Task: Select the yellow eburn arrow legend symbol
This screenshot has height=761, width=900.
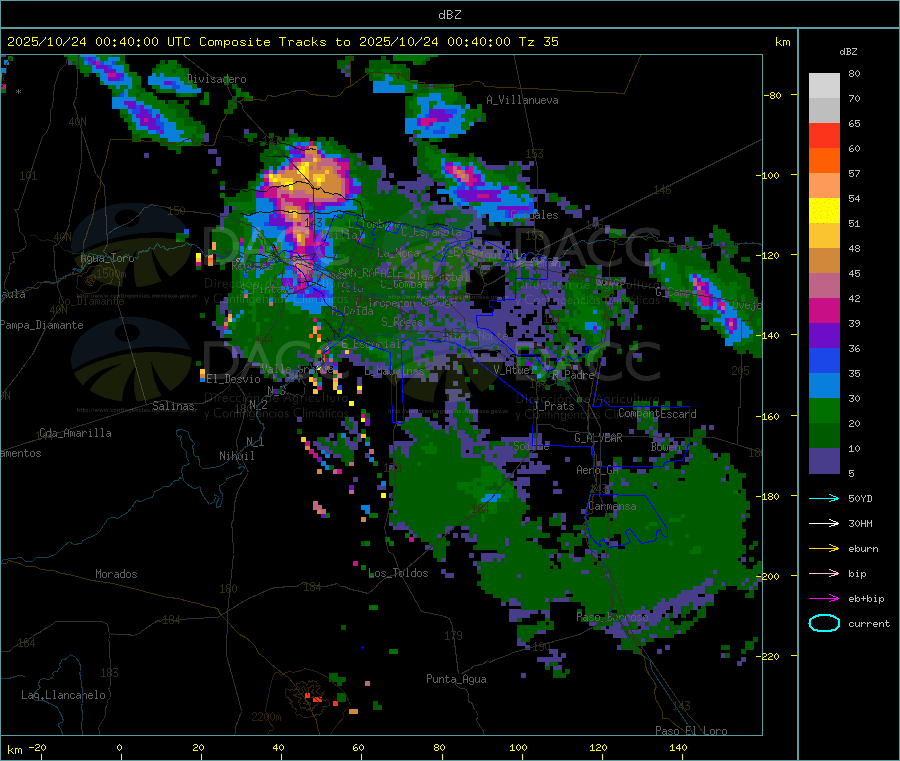Action: click(824, 549)
